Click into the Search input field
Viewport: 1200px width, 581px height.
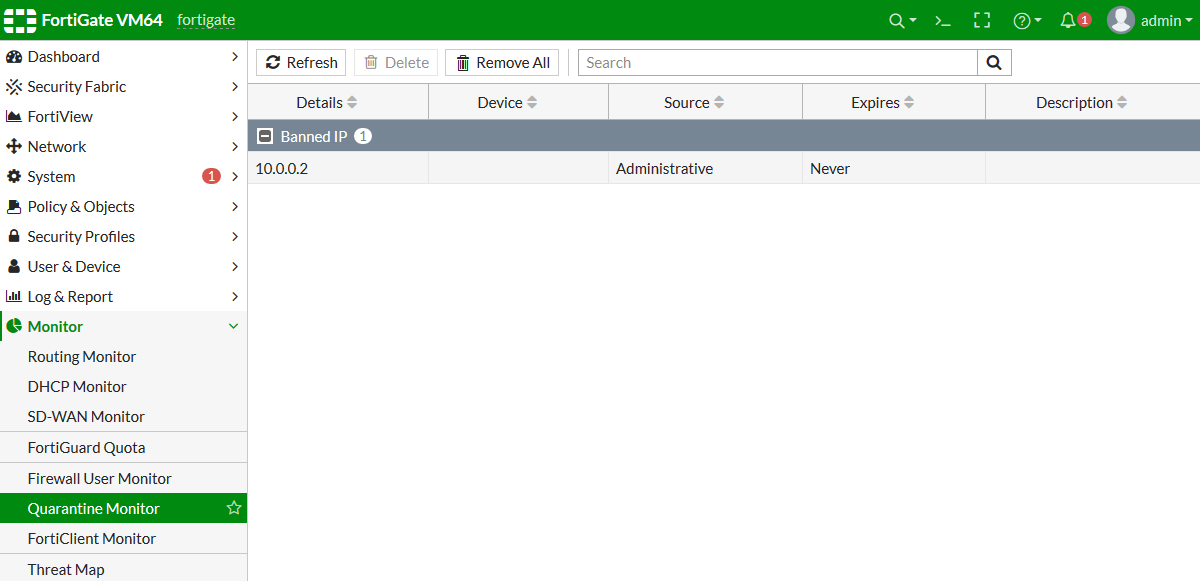coord(777,63)
